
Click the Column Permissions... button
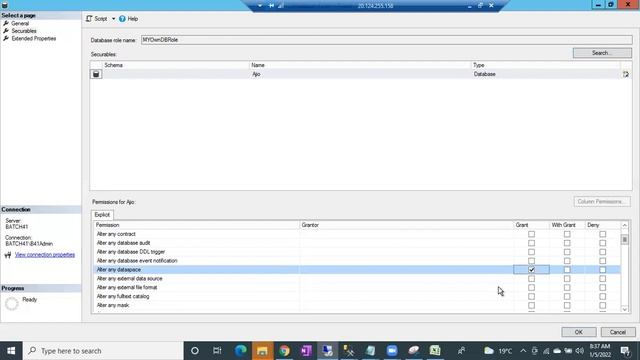(602, 202)
